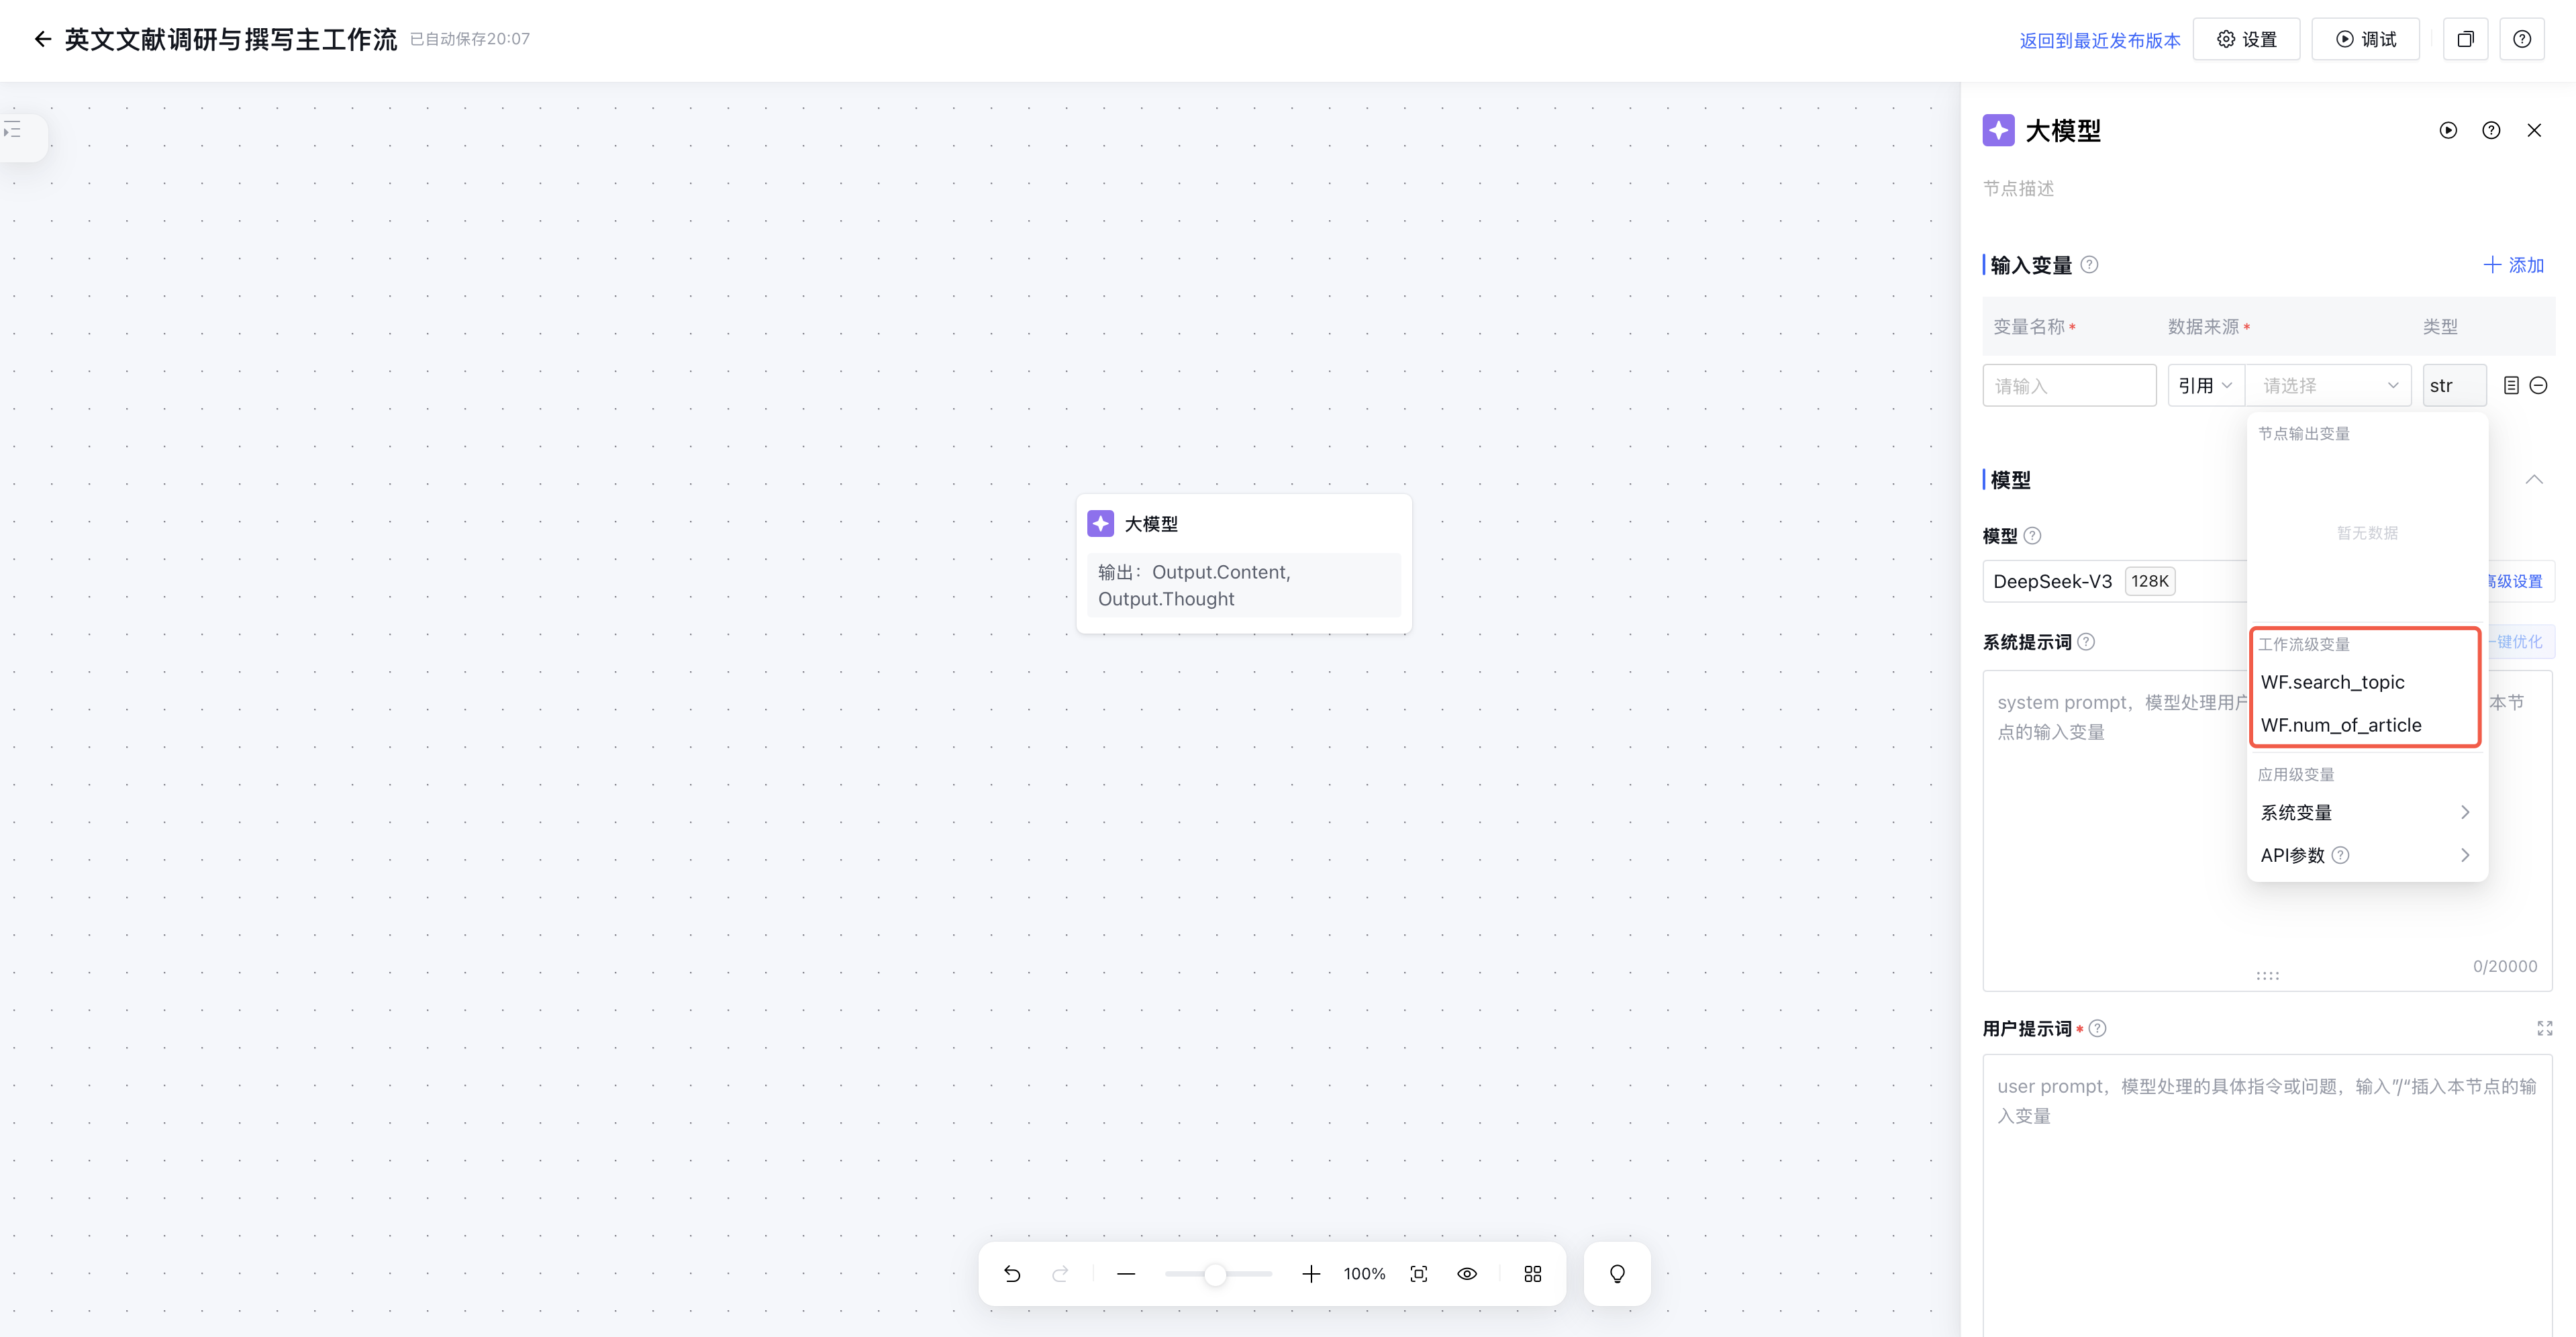Click the 变量名称 input field
2576x1337 pixels.
tap(2068, 385)
